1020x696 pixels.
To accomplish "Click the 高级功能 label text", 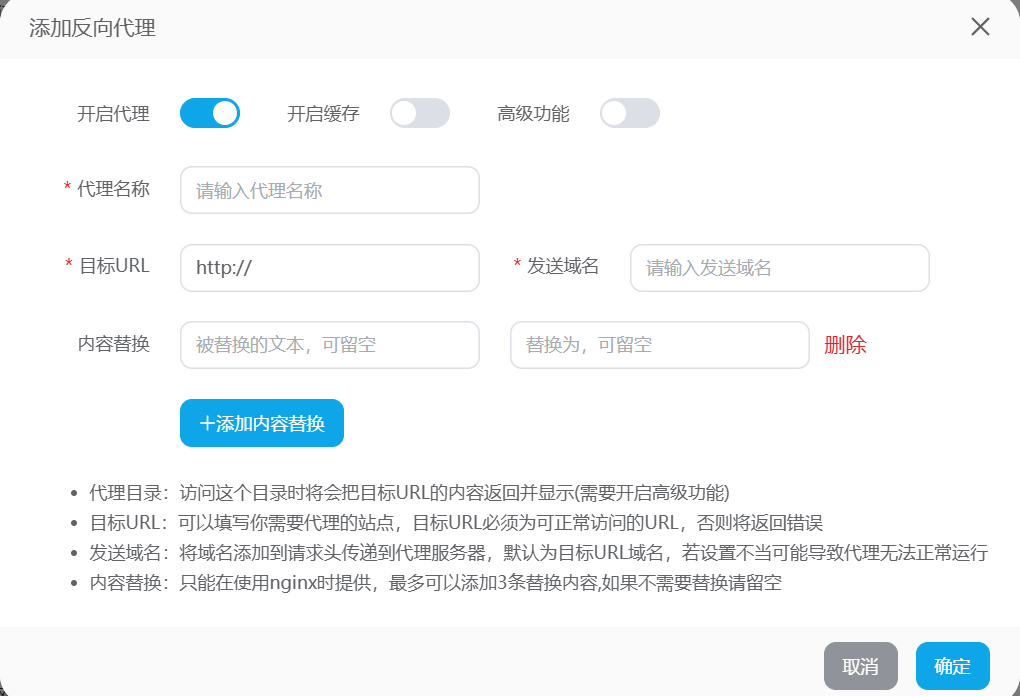I will tap(533, 114).
